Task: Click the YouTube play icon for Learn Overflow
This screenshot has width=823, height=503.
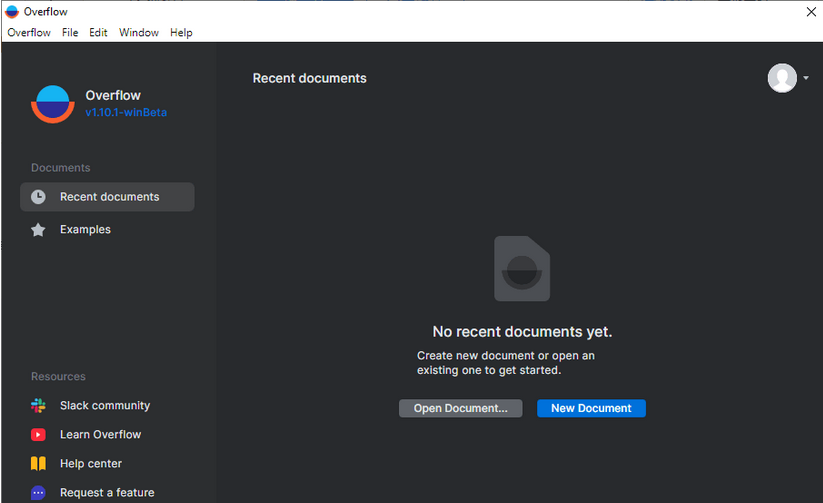Action: point(38,435)
